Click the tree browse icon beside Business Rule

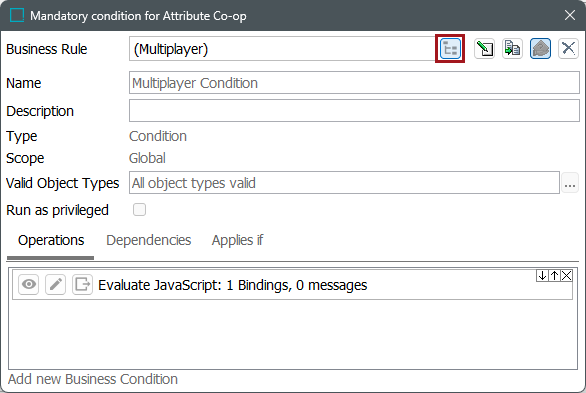click(450, 49)
